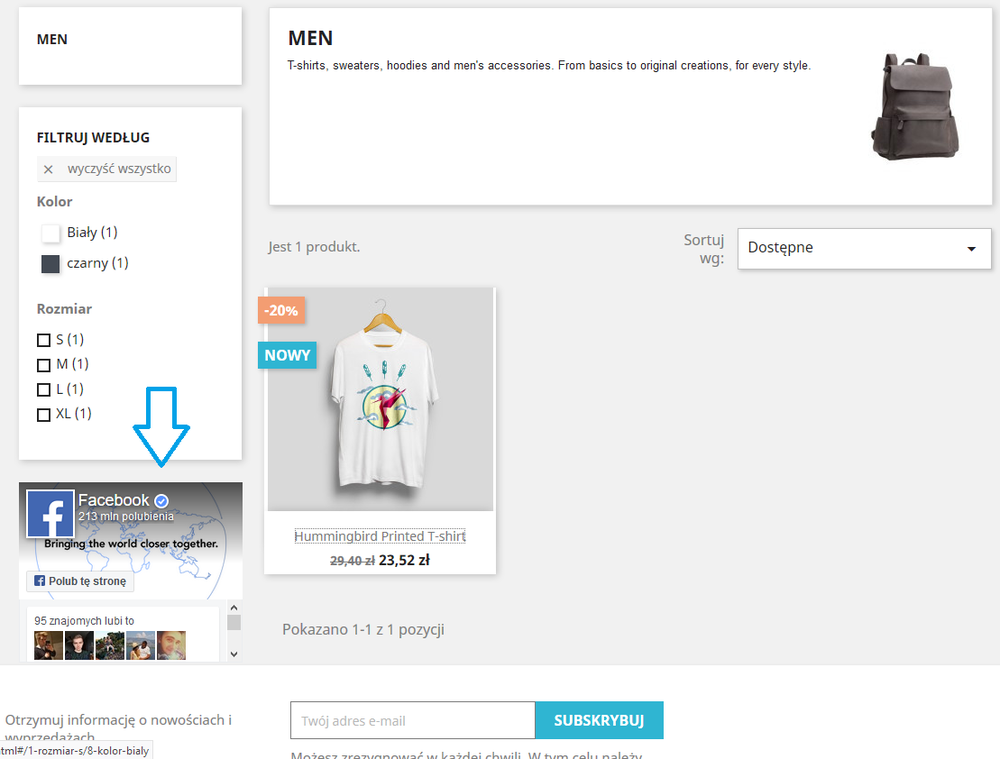This screenshot has width=1000, height=759.
Task: Click the Facebook verified badge icon
Action: tap(162, 500)
